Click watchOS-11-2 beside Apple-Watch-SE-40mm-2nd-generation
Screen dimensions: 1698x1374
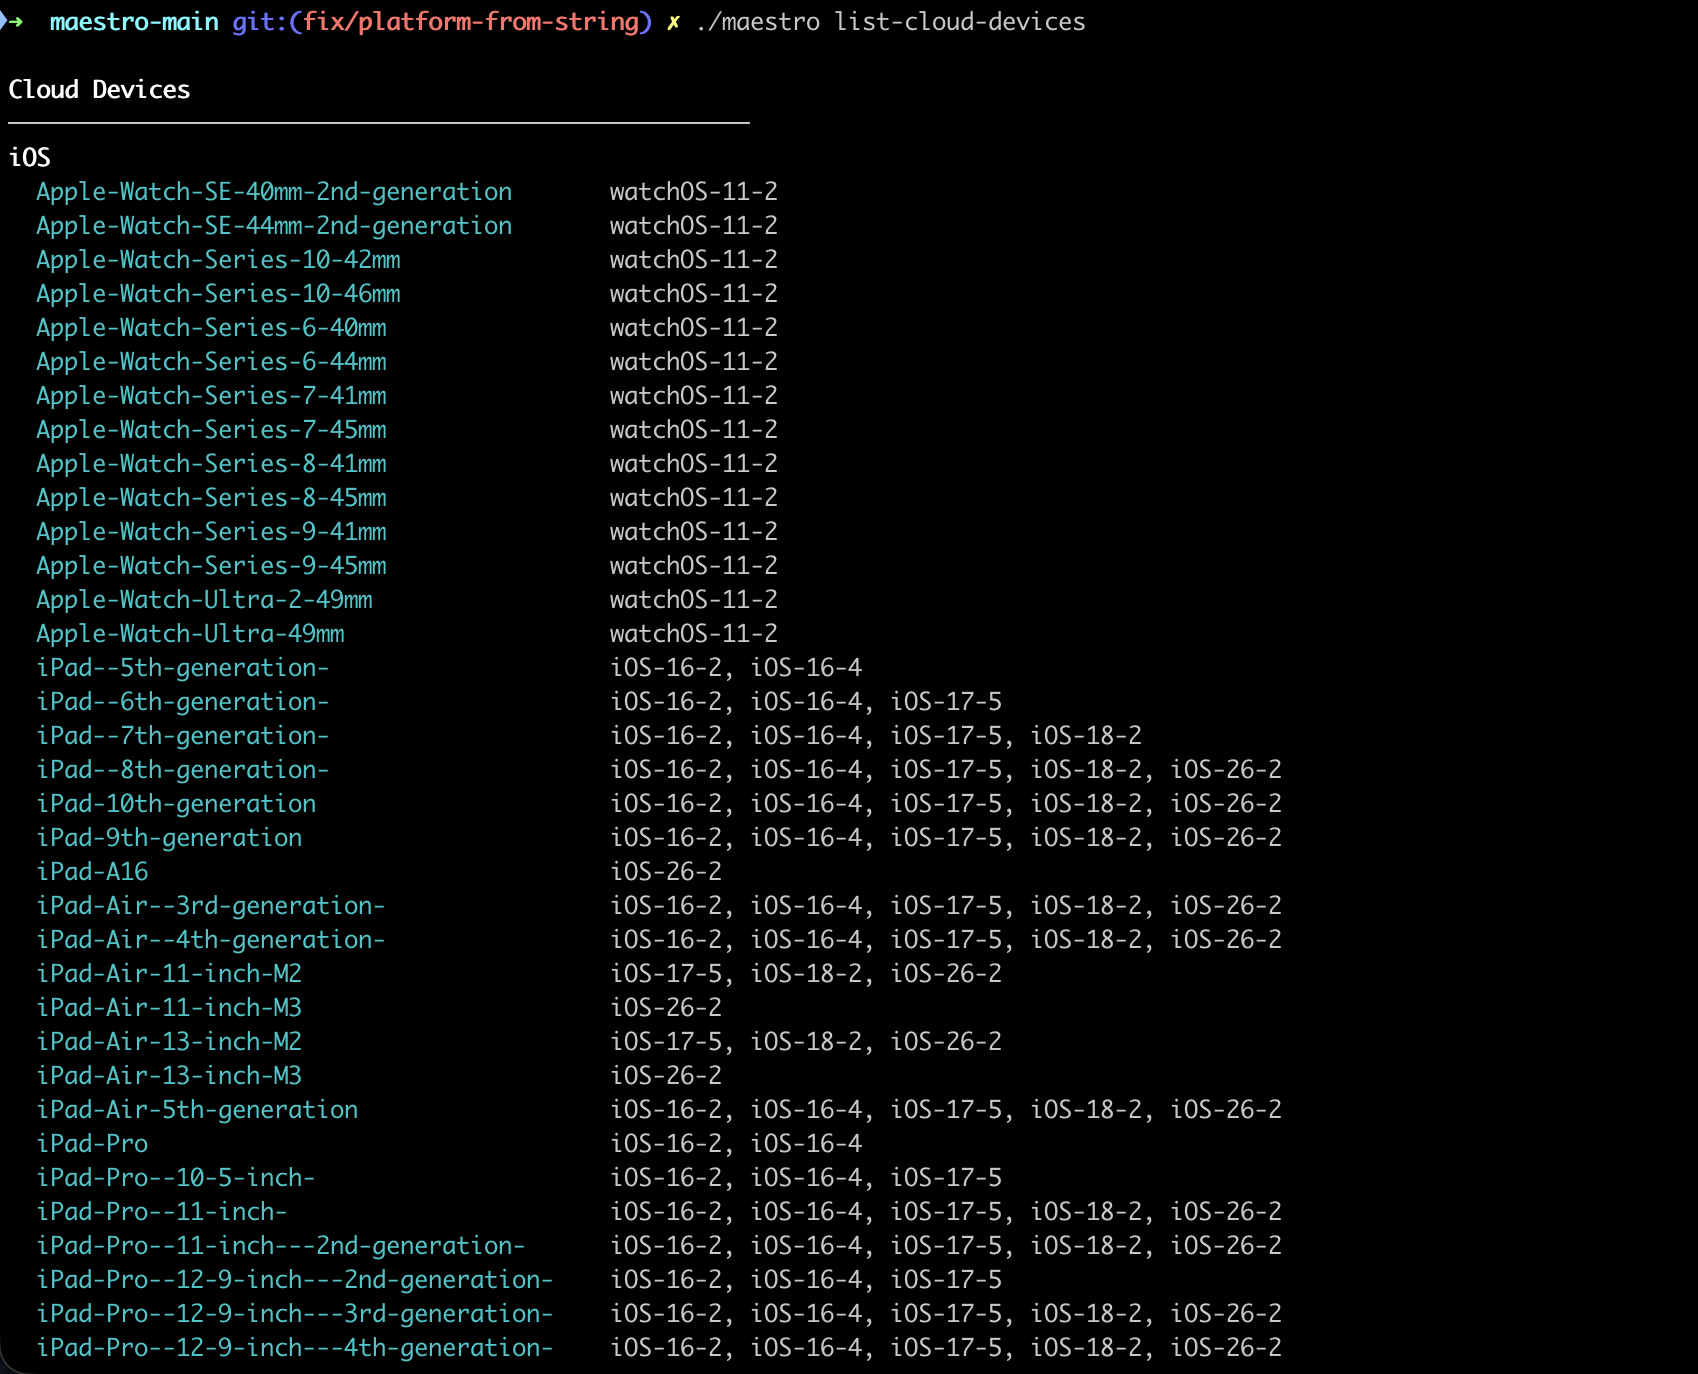click(694, 192)
